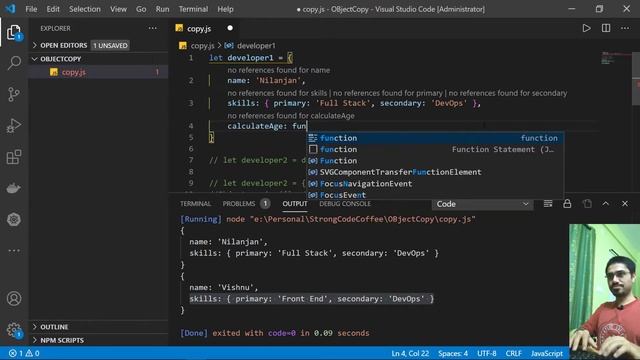The image size is (640, 360).
Task: Open the output log file icon
Action: (587, 204)
